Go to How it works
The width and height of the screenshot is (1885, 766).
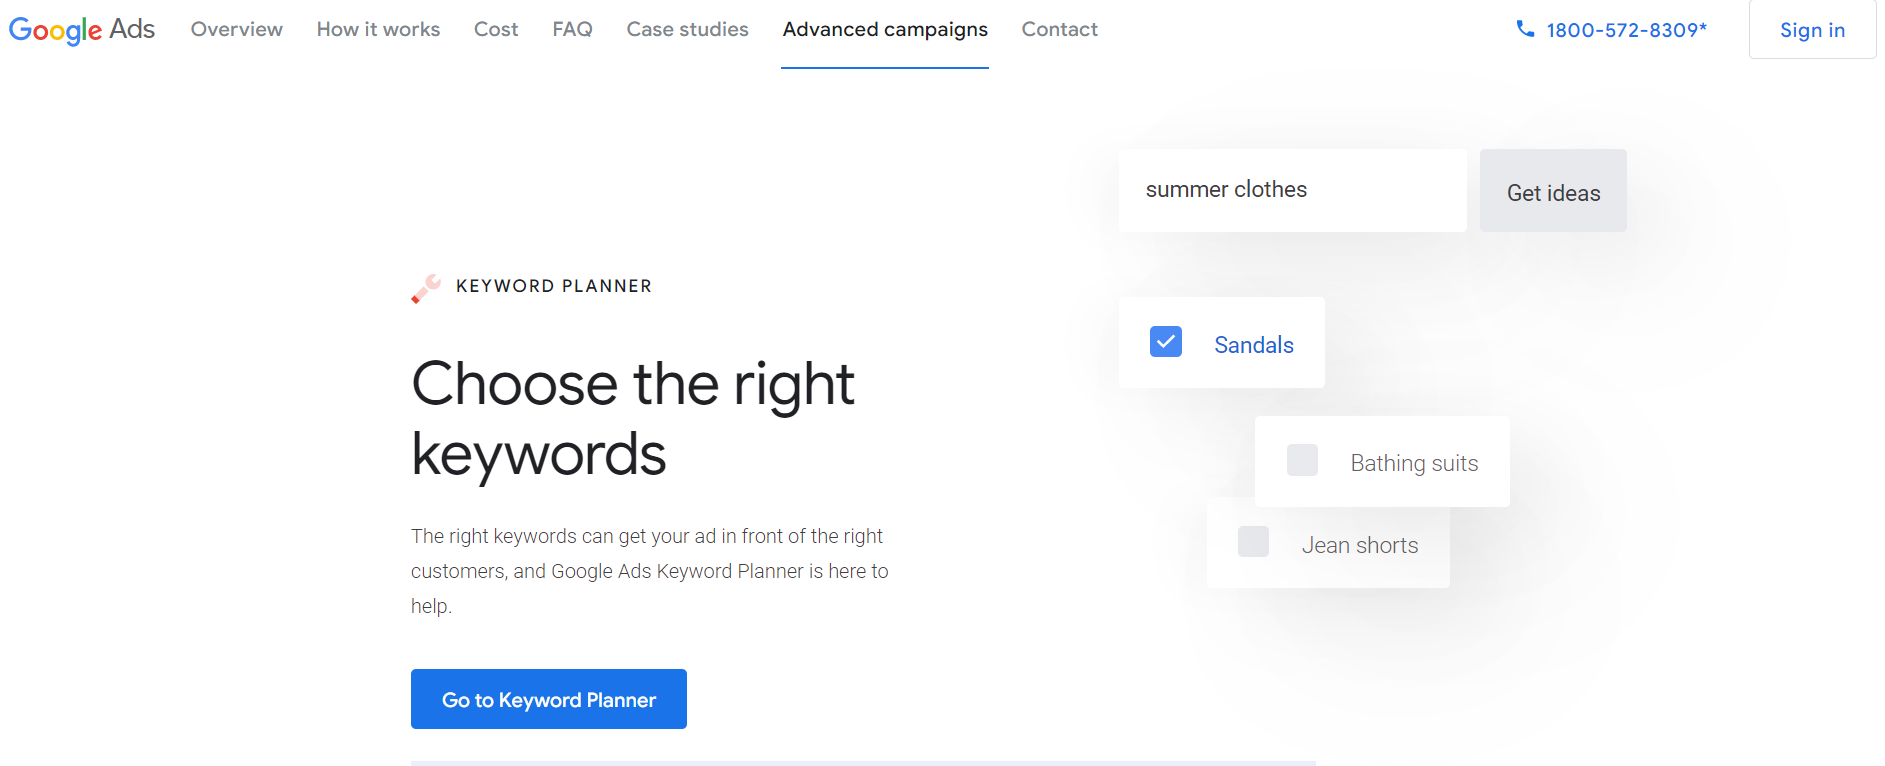[x=379, y=30]
